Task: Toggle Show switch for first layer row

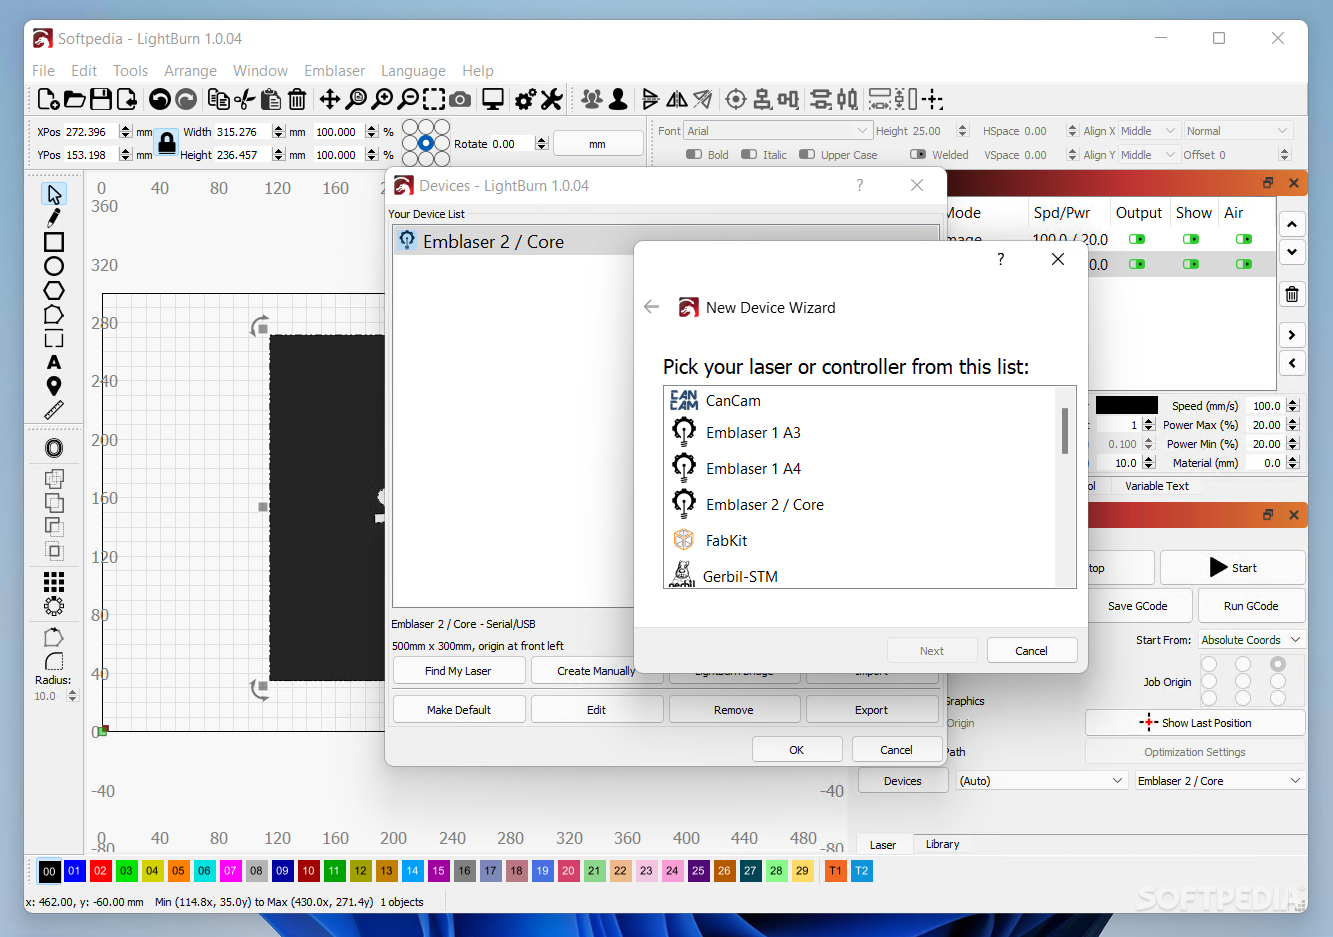Action: click(1191, 239)
